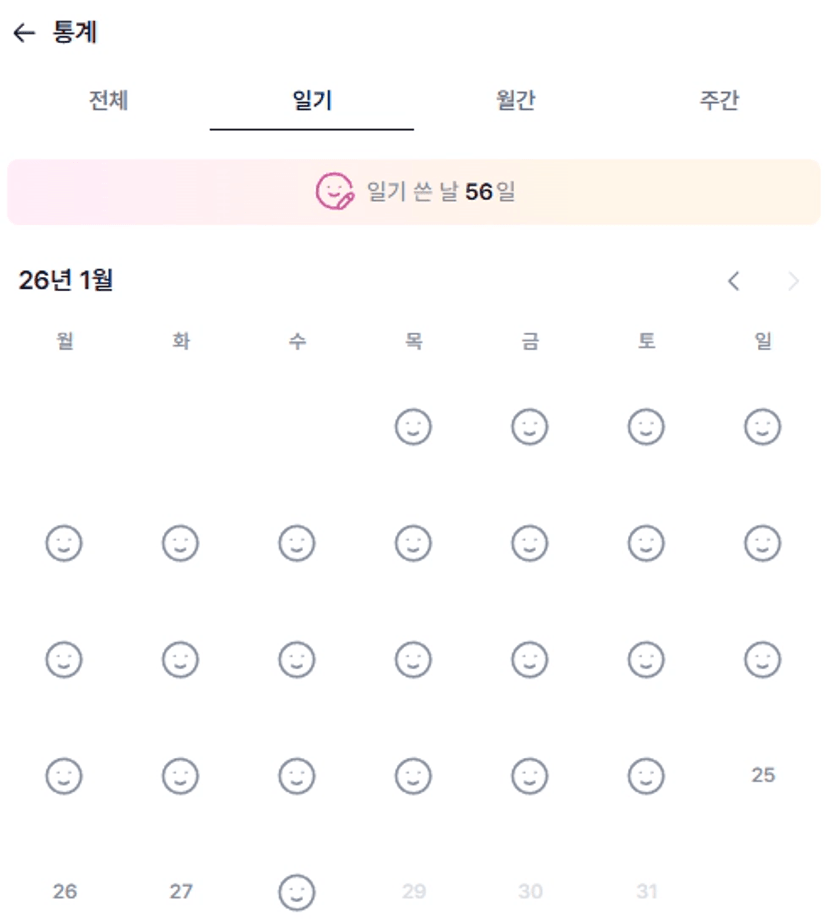Screen dimensions: 827x923
Task: Go to previous month with left chevron
Action: (734, 282)
